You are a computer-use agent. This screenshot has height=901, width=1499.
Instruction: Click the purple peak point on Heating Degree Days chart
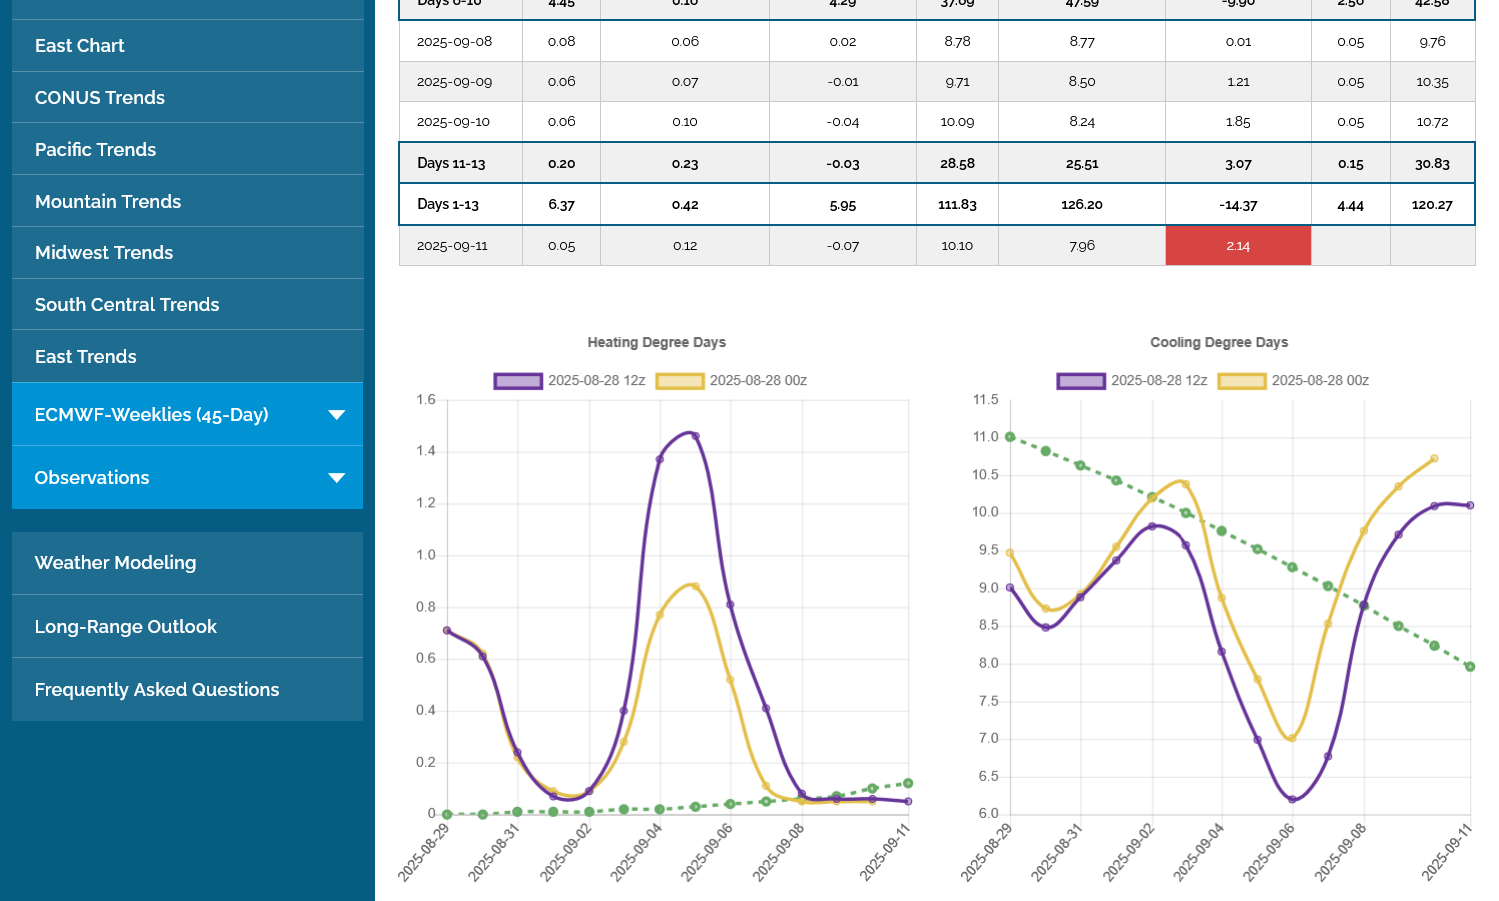[695, 436]
